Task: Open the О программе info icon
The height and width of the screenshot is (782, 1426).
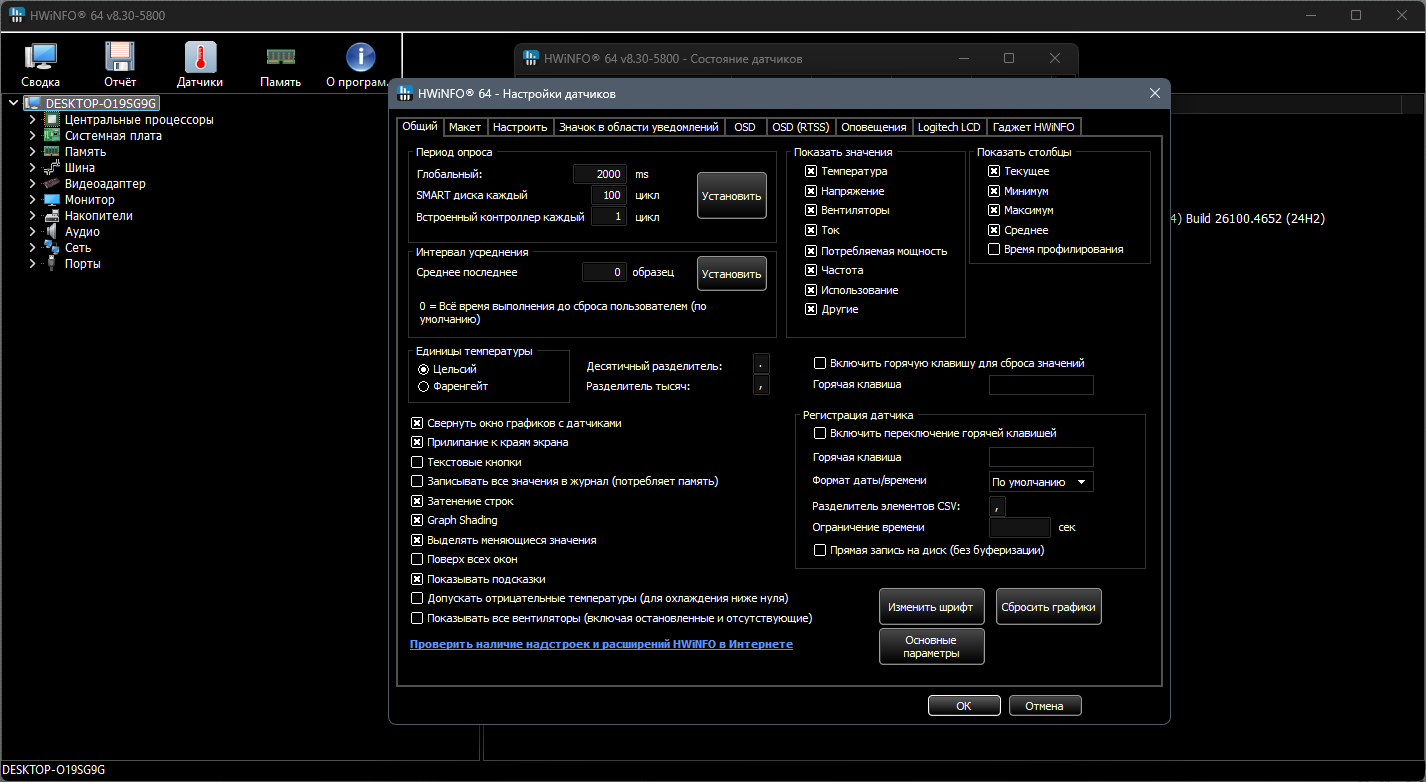Action: coord(360,57)
